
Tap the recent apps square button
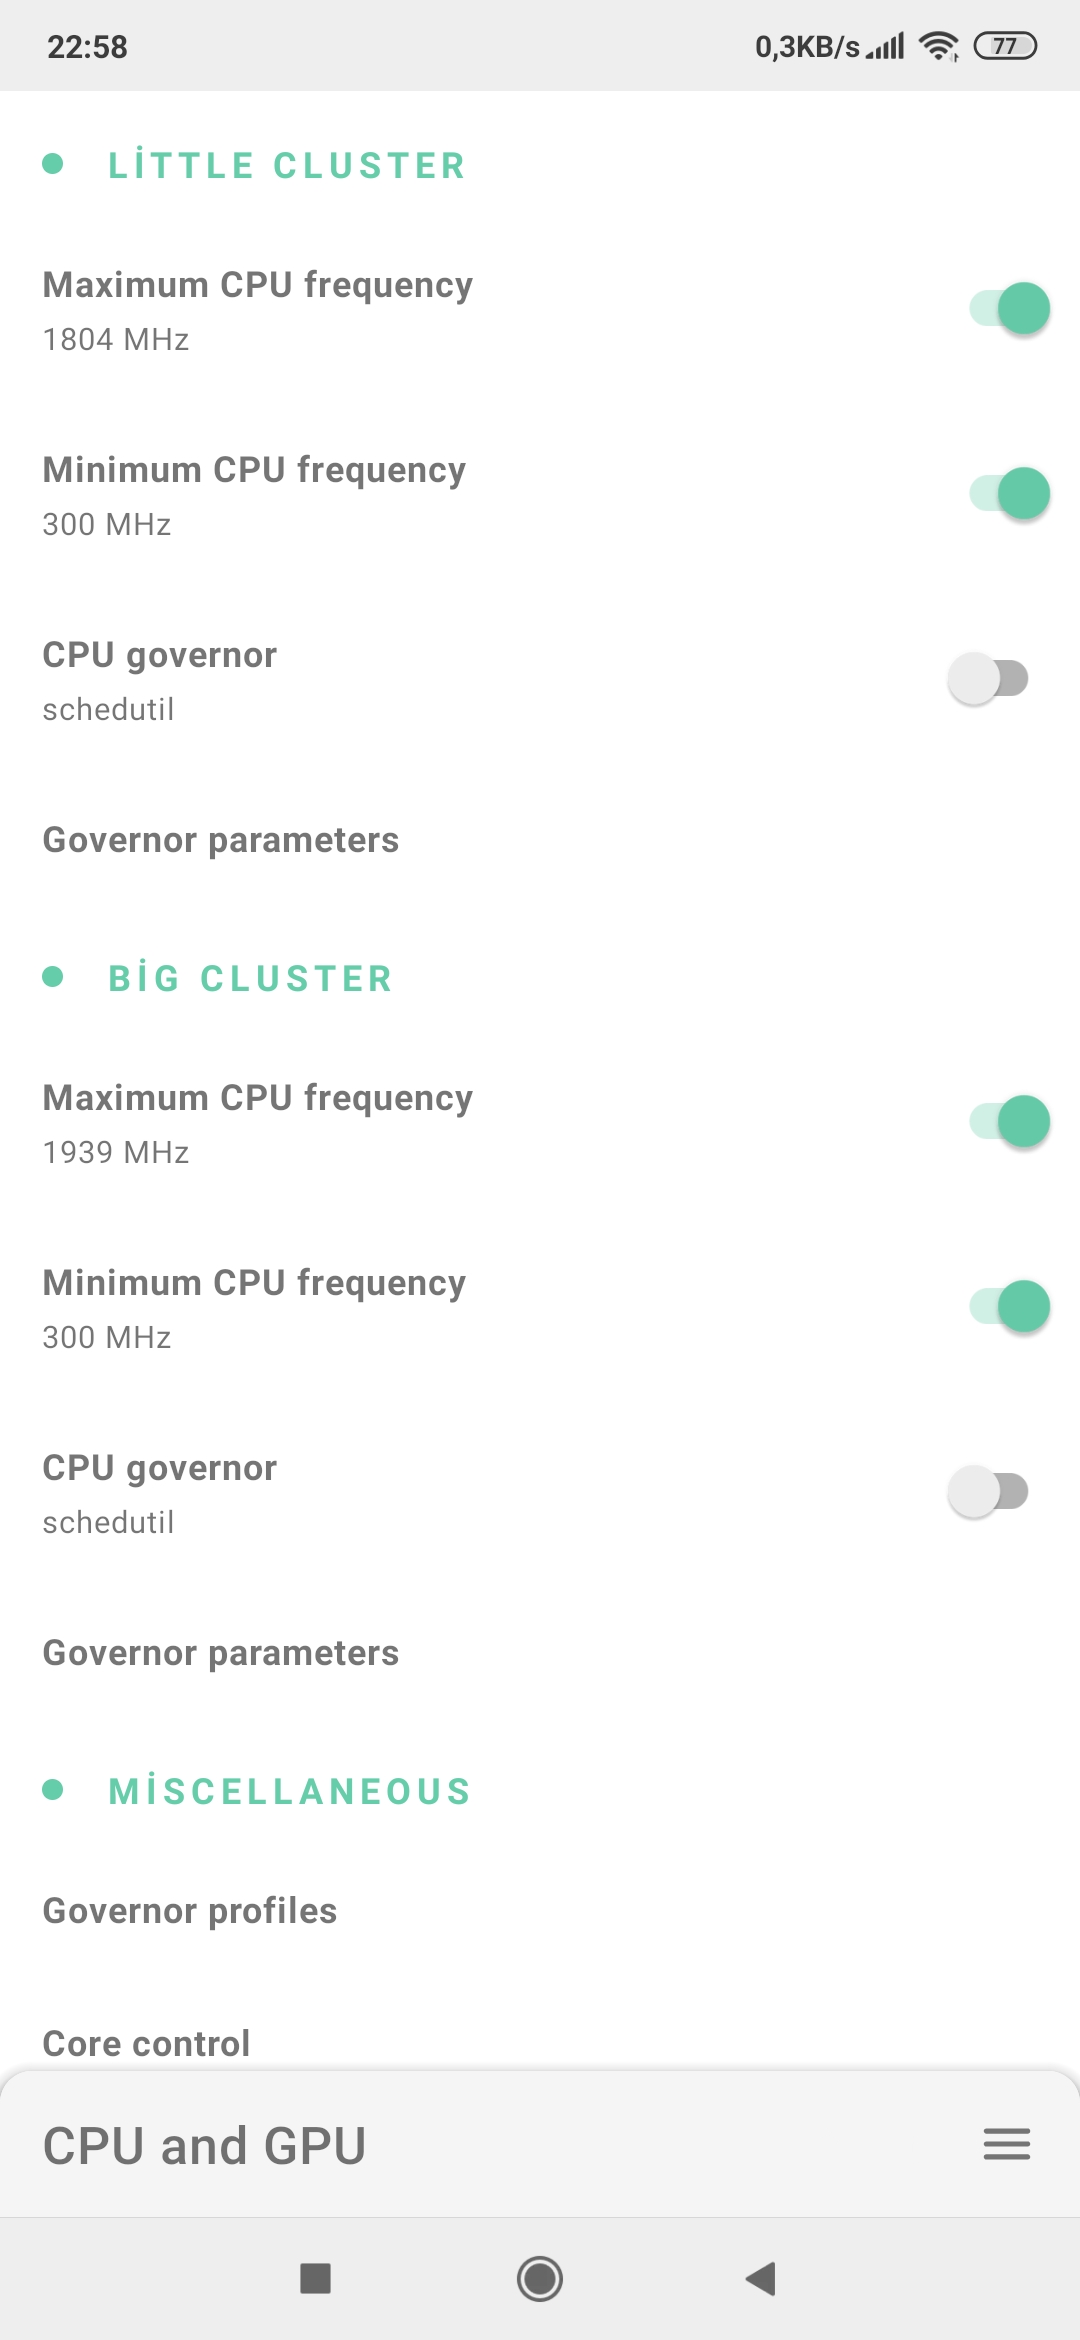click(316, 2279)
